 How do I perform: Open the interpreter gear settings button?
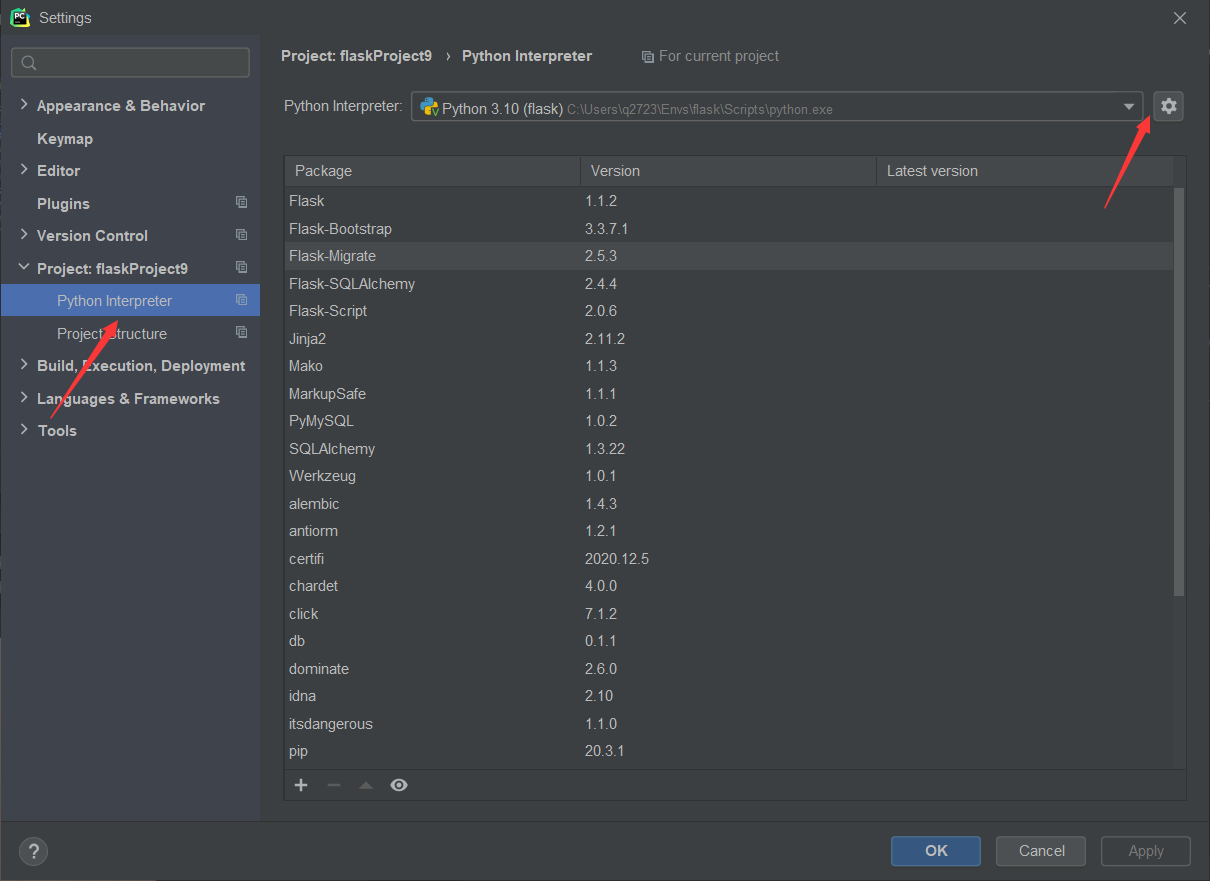1168,106
